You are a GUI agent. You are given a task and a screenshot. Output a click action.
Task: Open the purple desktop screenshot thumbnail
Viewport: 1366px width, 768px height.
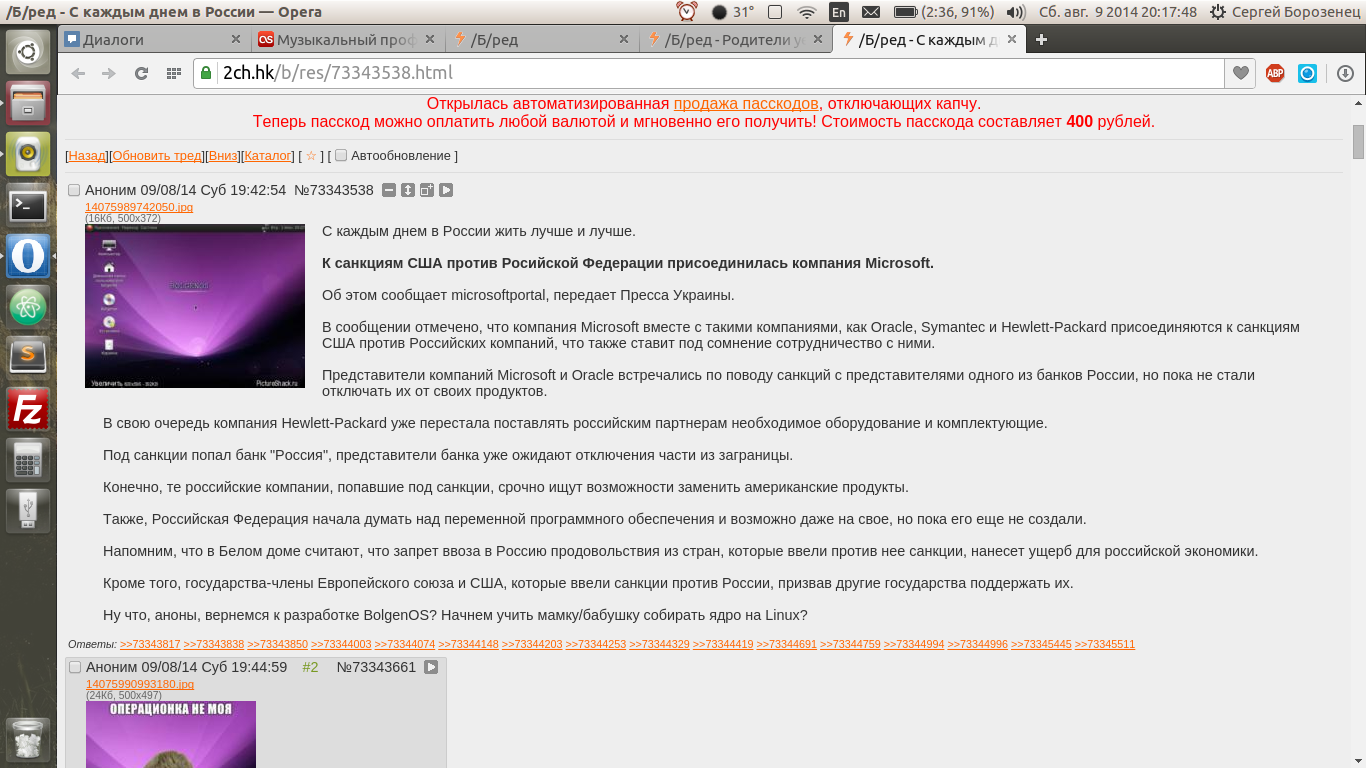click(195, 306)
